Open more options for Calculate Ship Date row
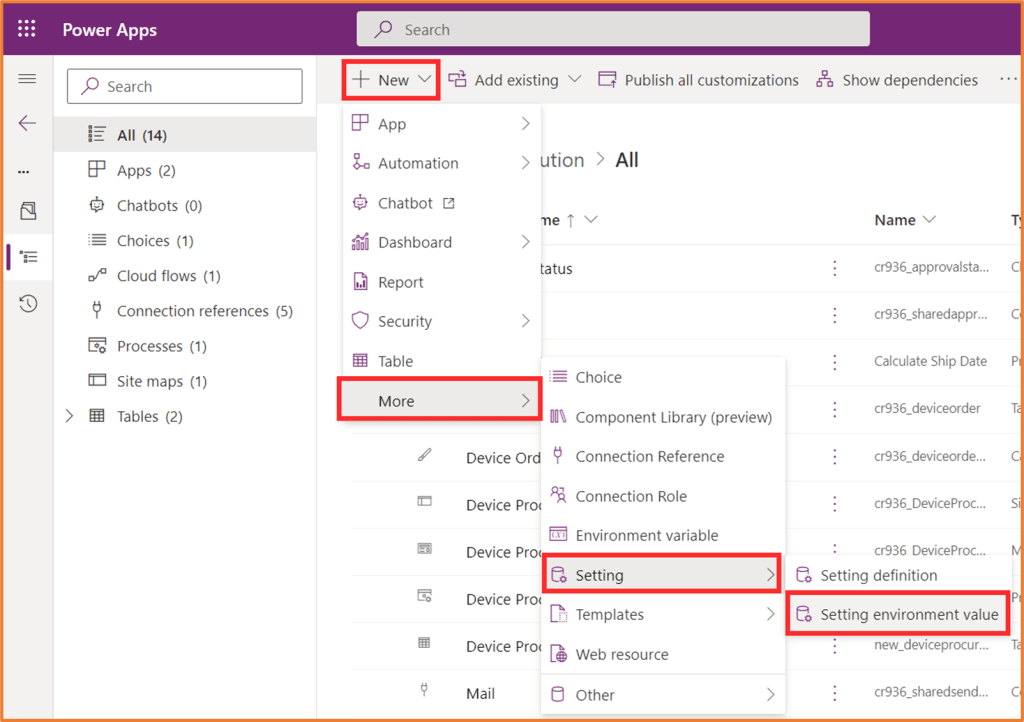 coord(834,362)
